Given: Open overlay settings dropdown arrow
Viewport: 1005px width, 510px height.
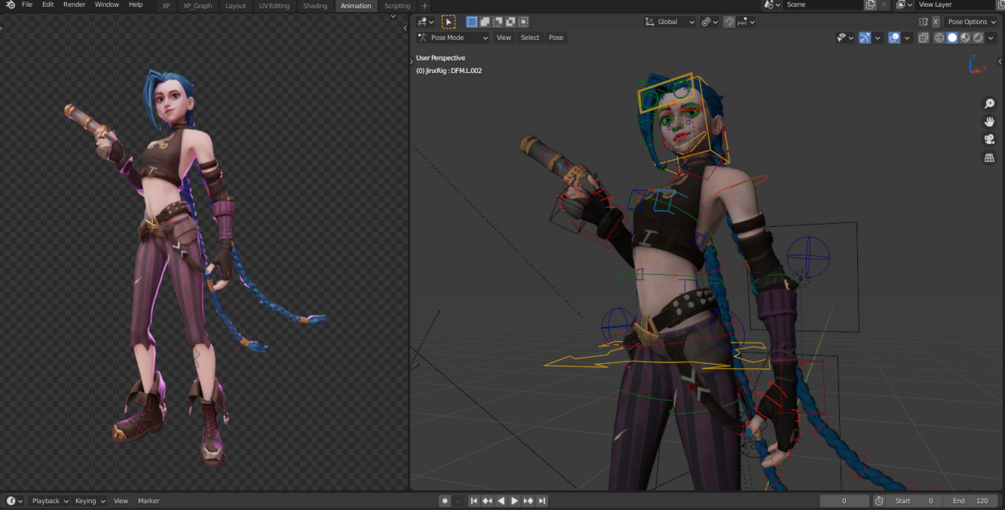Looking at the screenshot, I should tap(907, 38).
